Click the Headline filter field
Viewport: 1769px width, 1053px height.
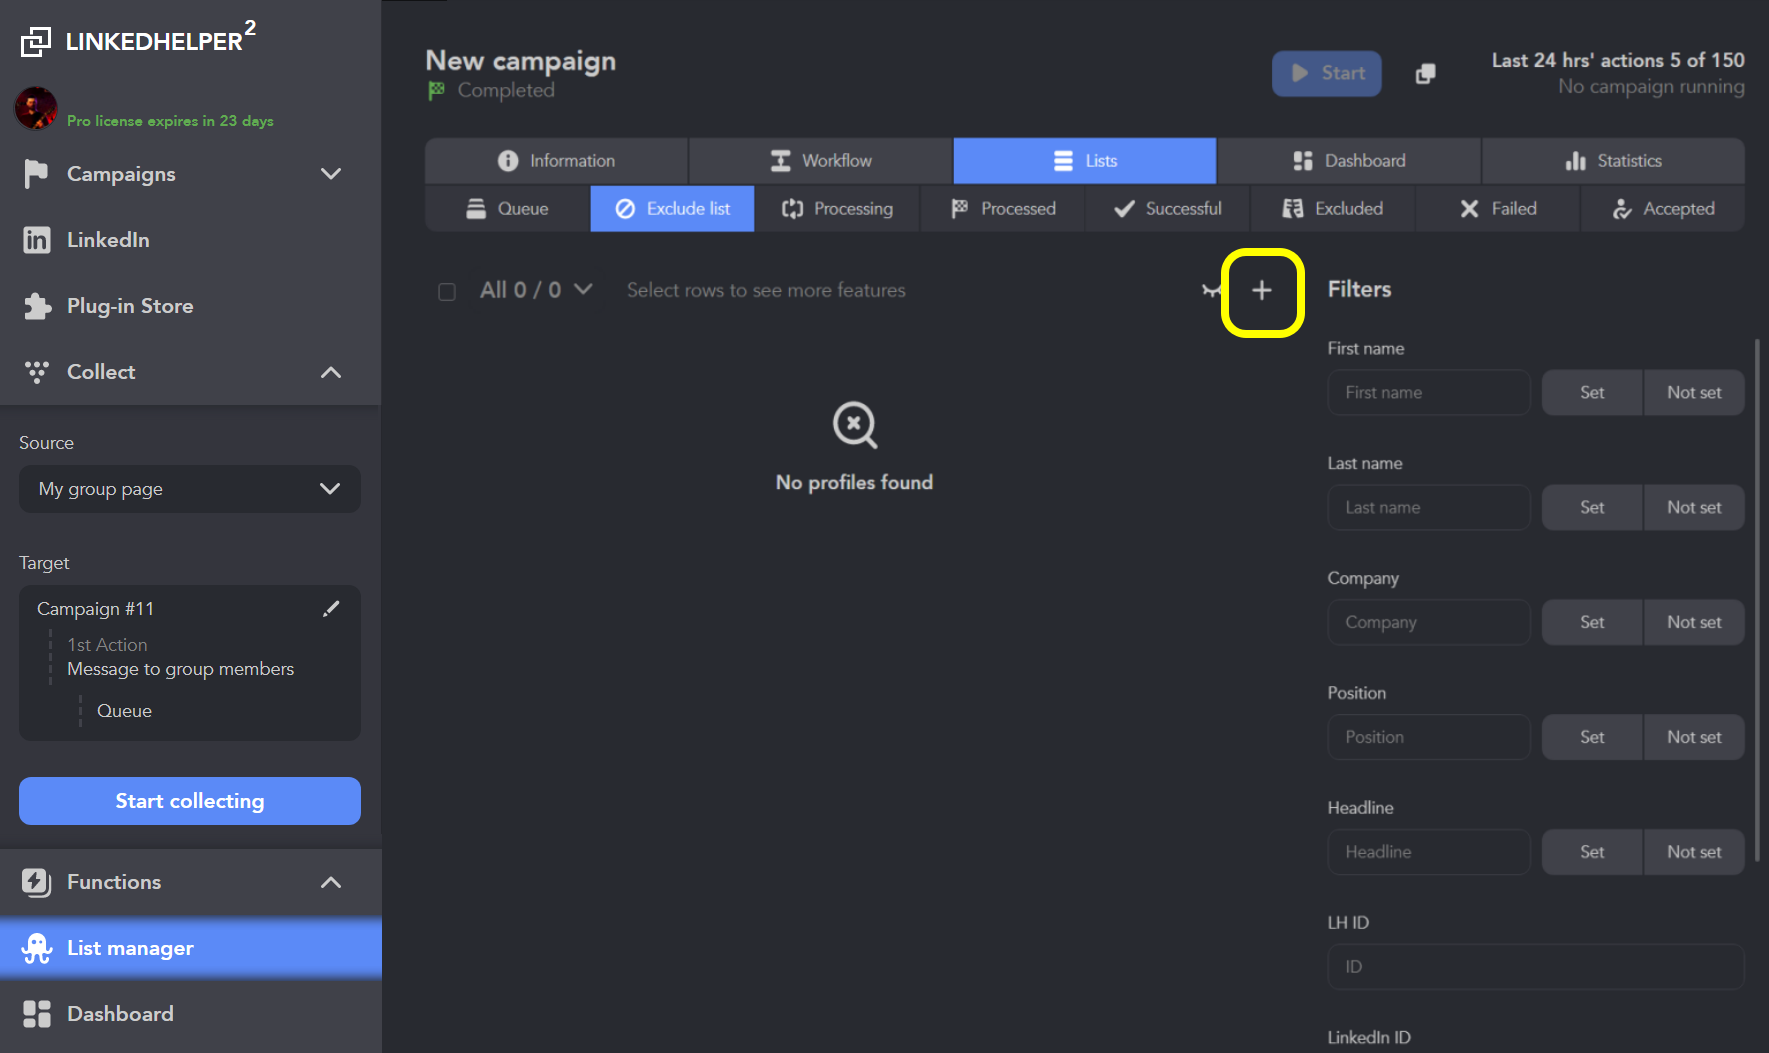(1429, 852)
